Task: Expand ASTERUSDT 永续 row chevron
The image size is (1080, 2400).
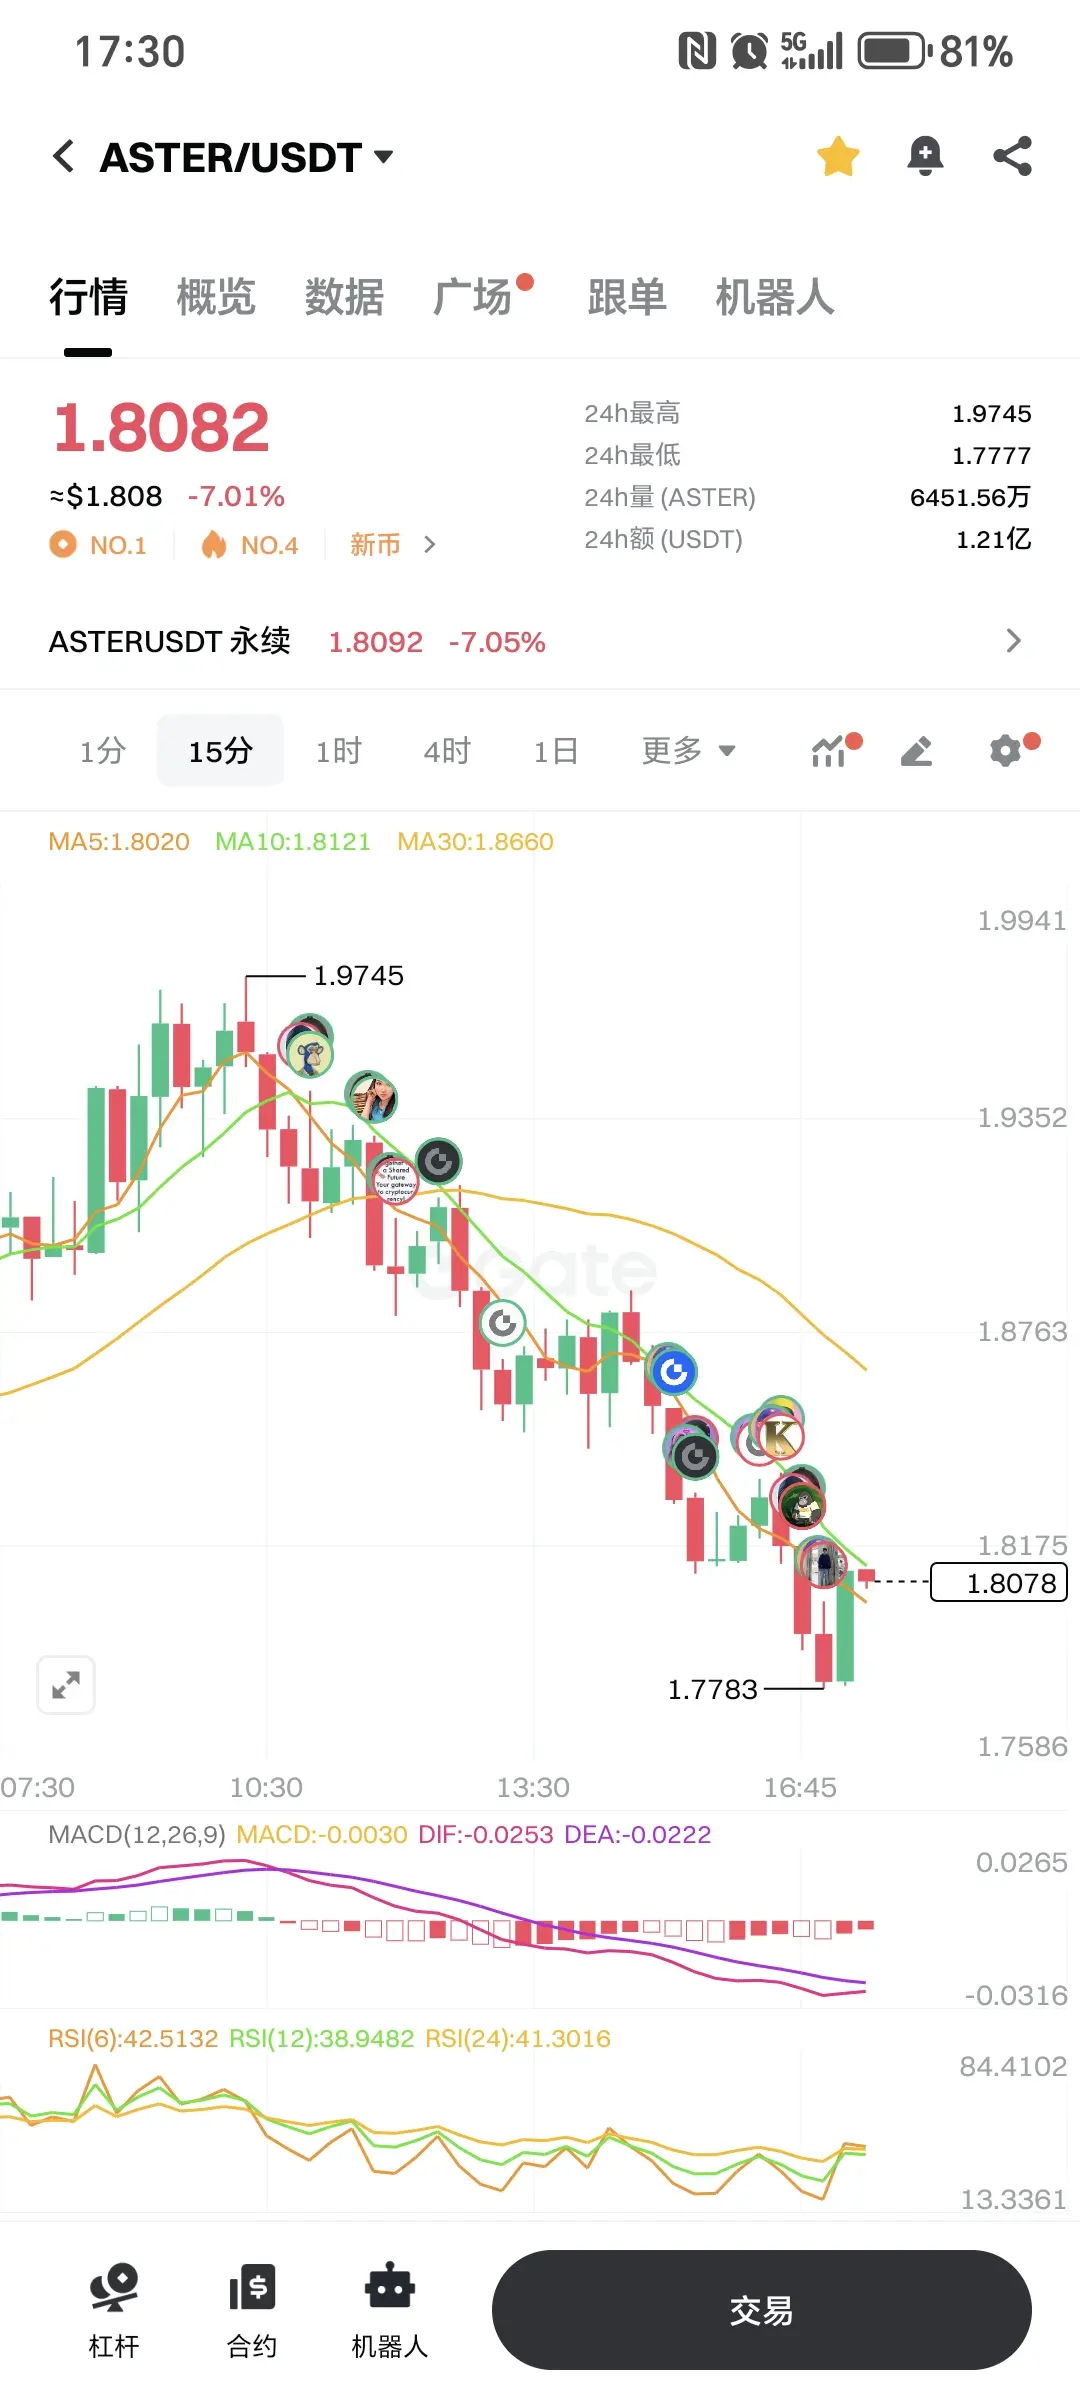Action: [x=1013, y=641]
